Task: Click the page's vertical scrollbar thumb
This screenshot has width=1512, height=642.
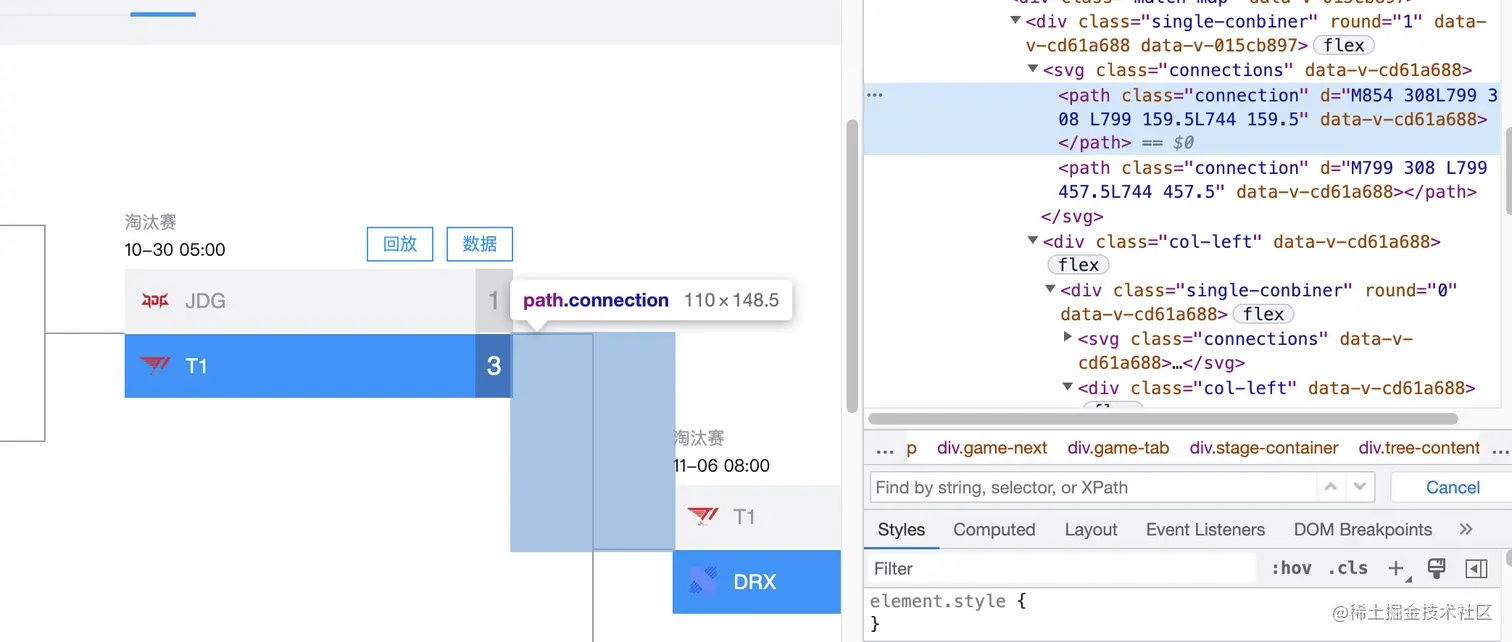Action: 852,266
